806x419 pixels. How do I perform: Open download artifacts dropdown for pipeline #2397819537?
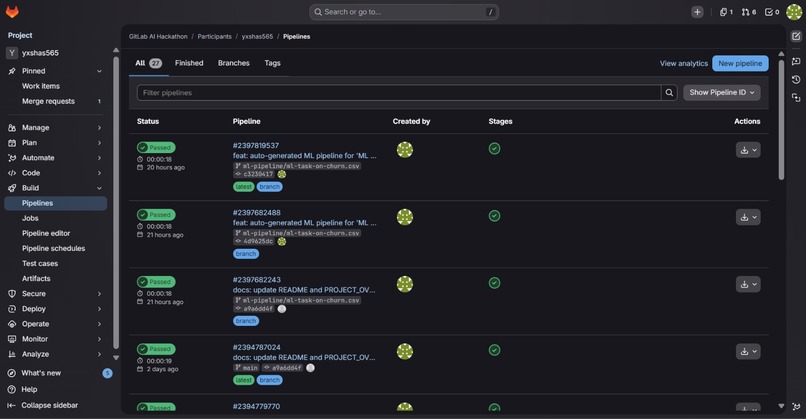[x=748, y=150]
